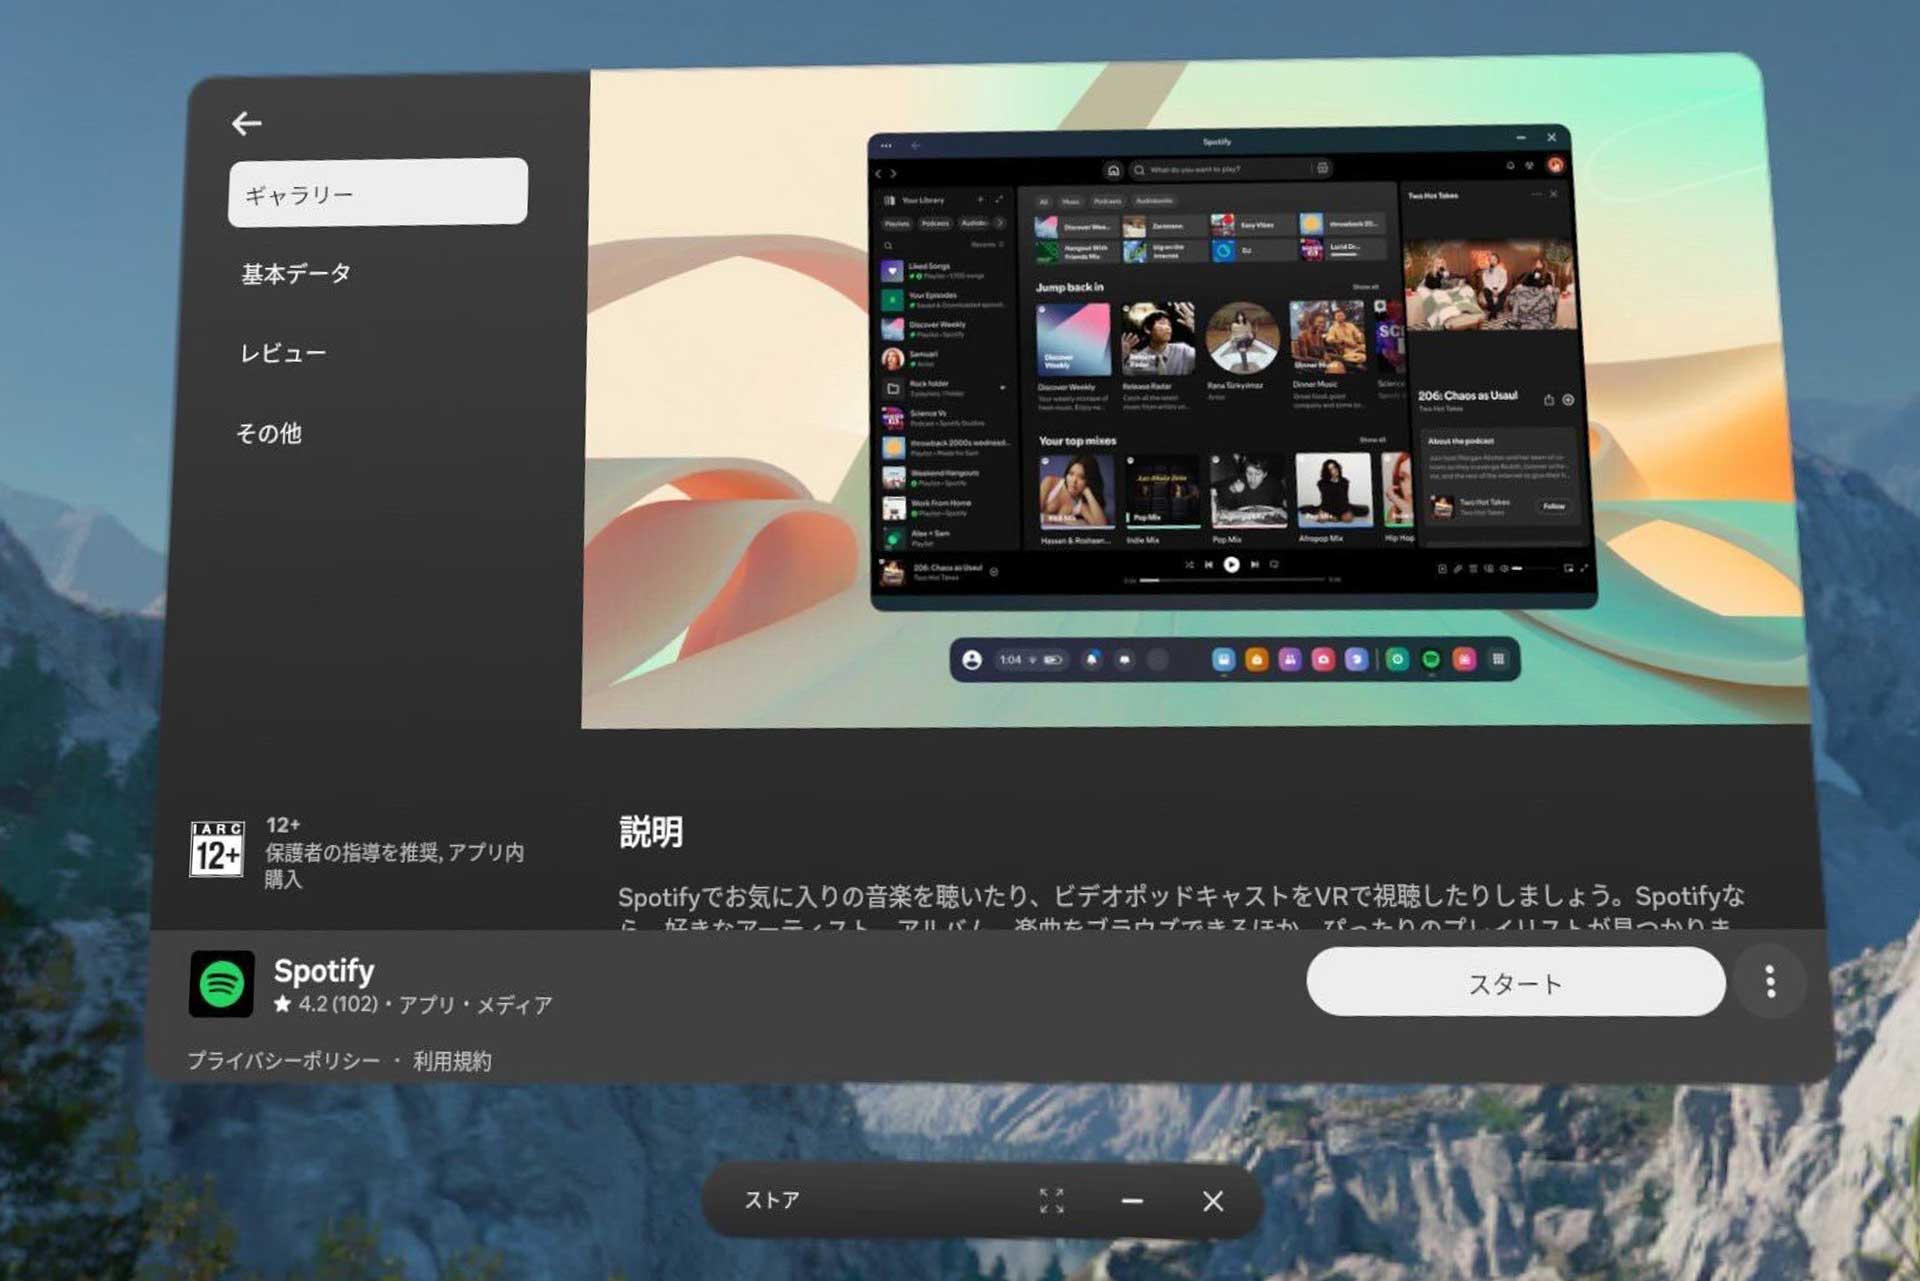Image resolution: width=1920 pixels, height=1281 pixels.
Task: Click the green Spotify app icon
Action: [221, 984]
